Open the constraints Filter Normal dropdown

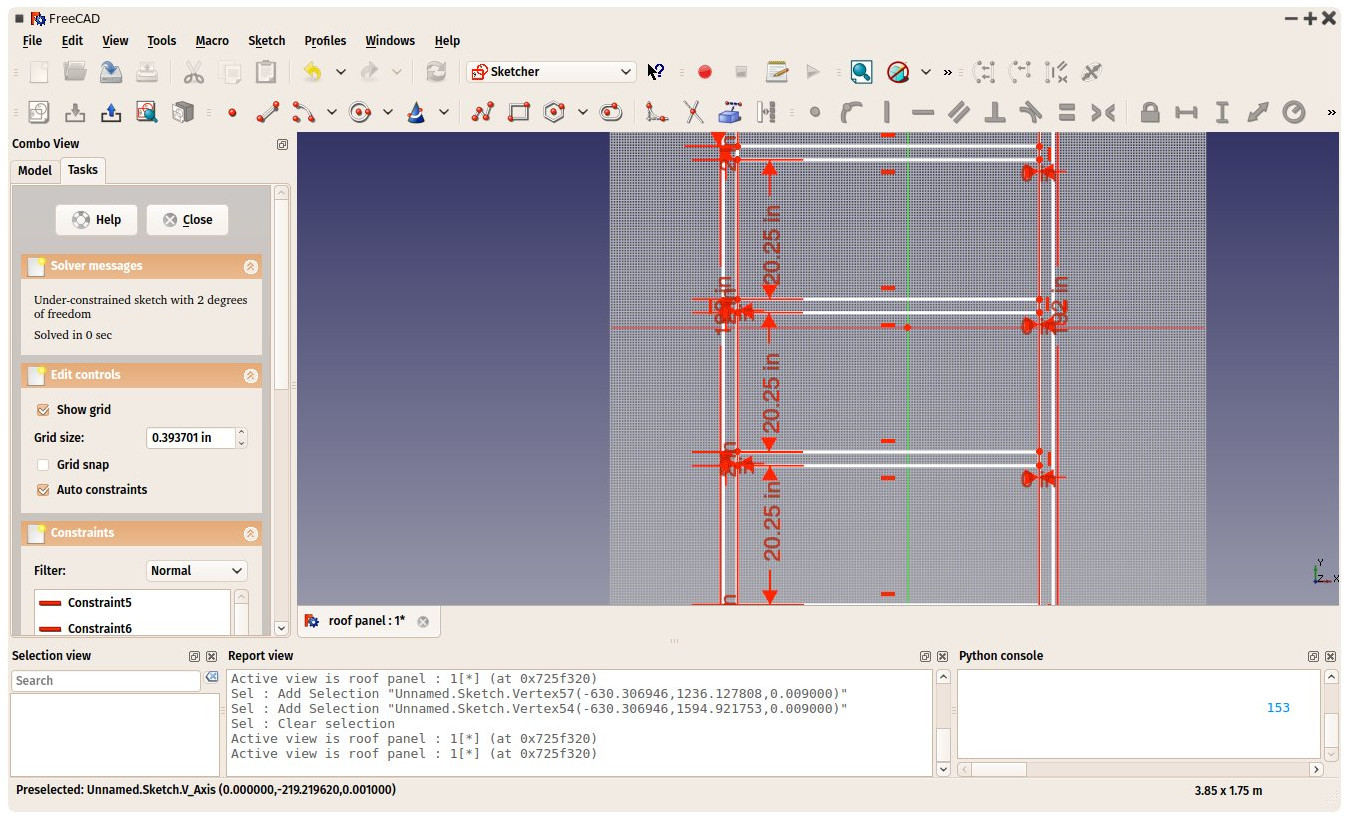click(197, 571)
